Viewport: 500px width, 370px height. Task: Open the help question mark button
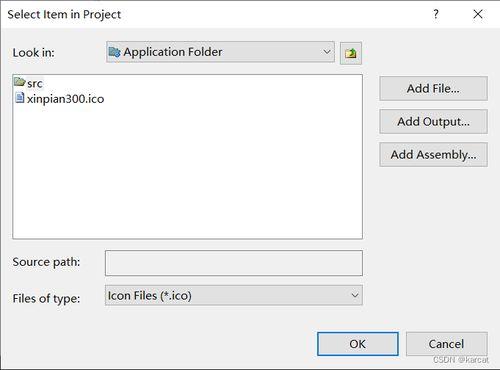click(x=436, y=14)
